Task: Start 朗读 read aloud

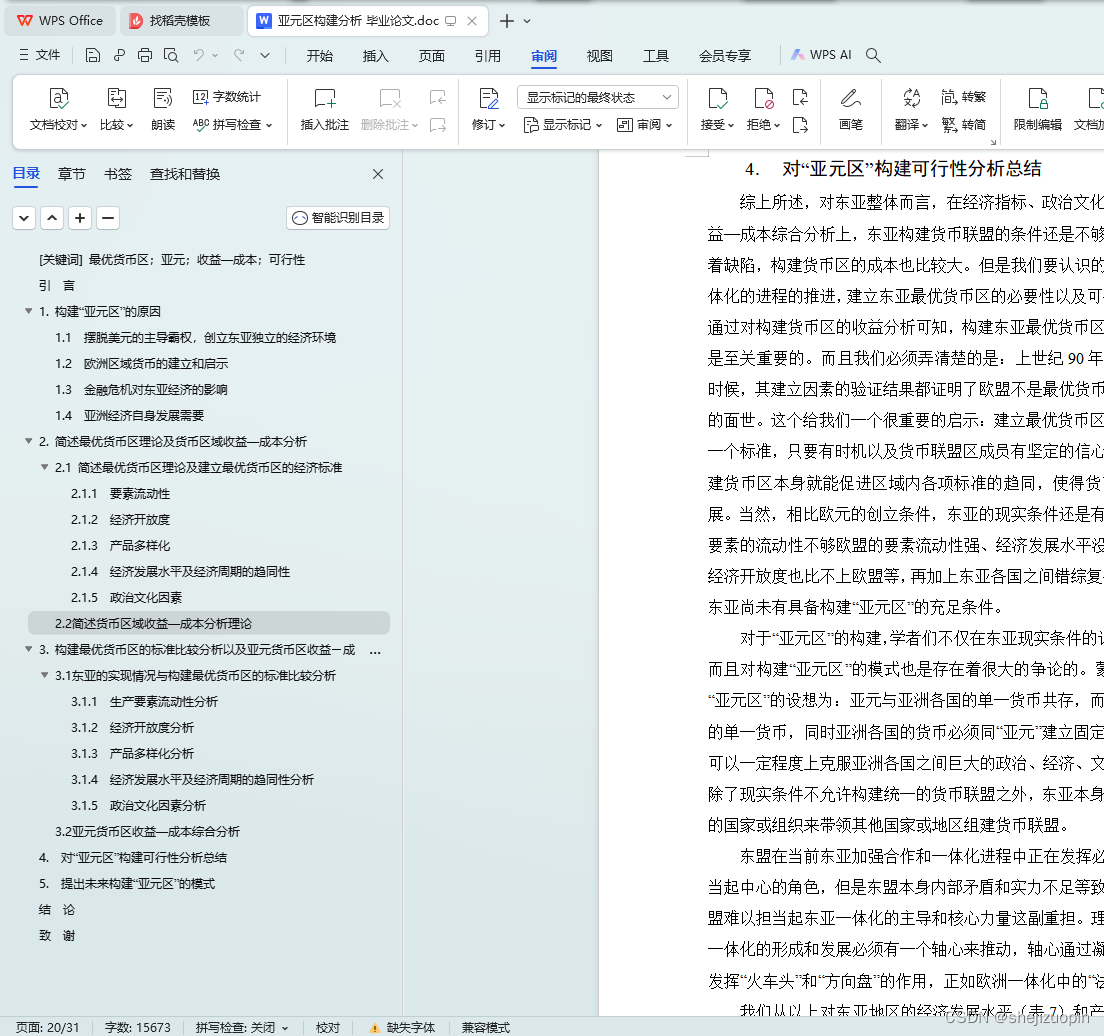Action: coord(163,110)
